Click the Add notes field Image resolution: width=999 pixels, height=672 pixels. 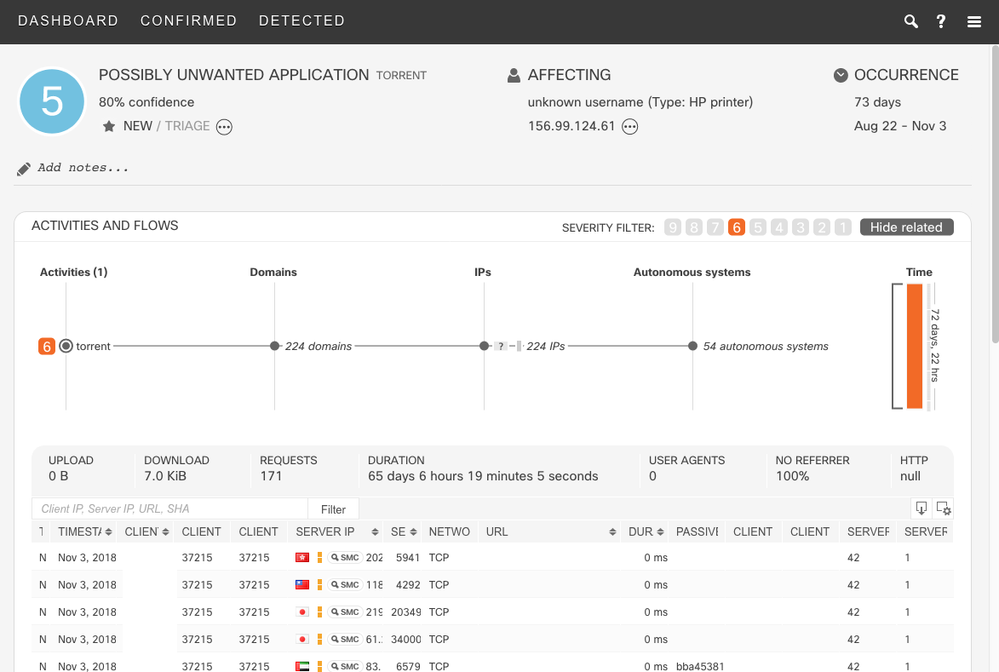coord(83,168)
